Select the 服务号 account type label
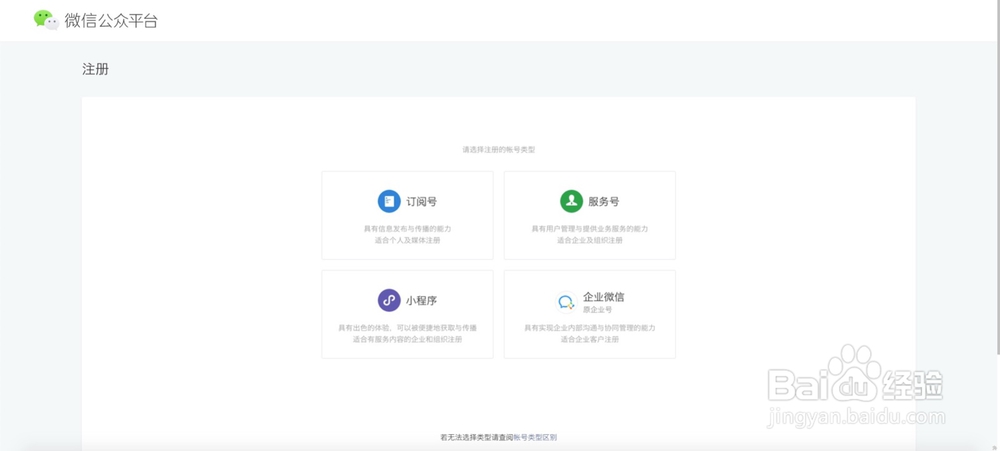 603,202
